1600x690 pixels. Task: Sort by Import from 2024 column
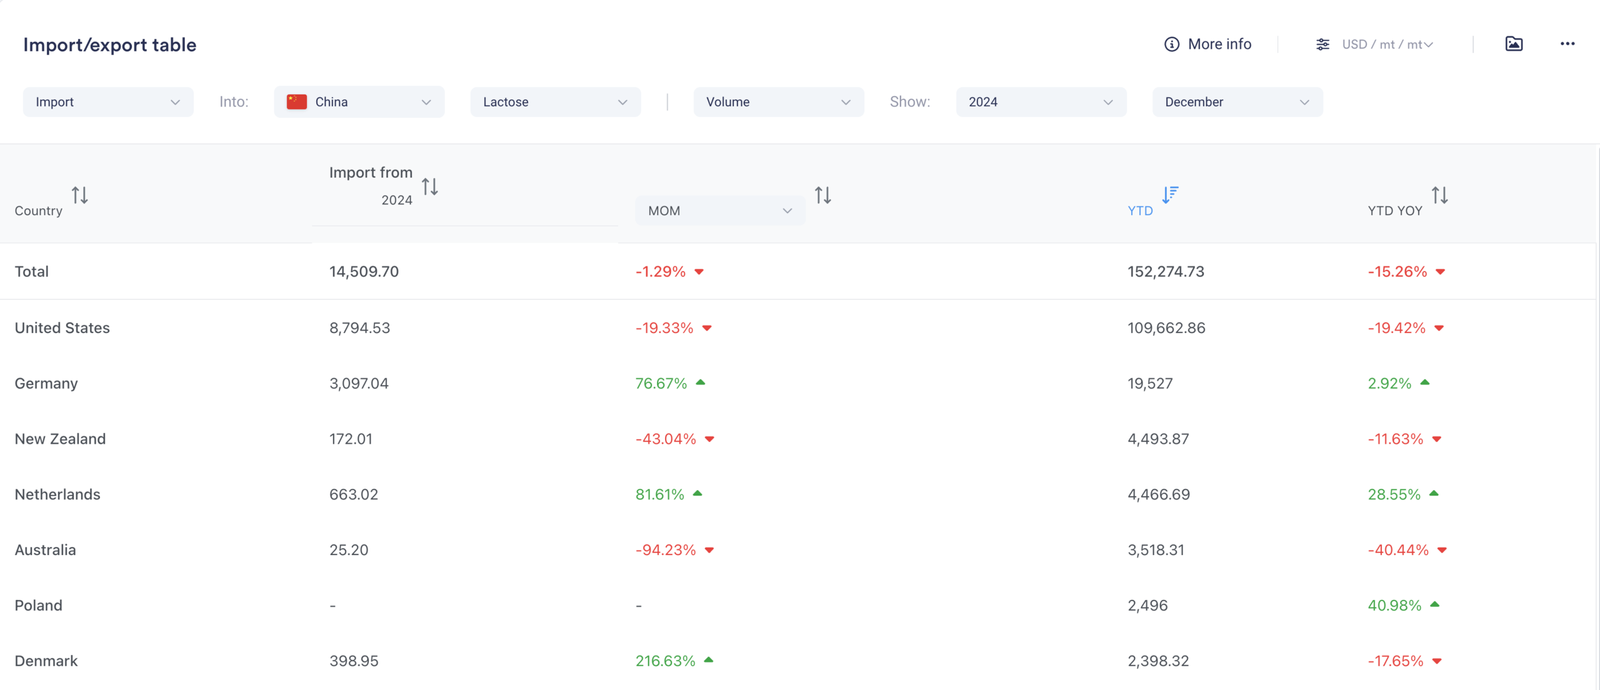coord(430,187)
